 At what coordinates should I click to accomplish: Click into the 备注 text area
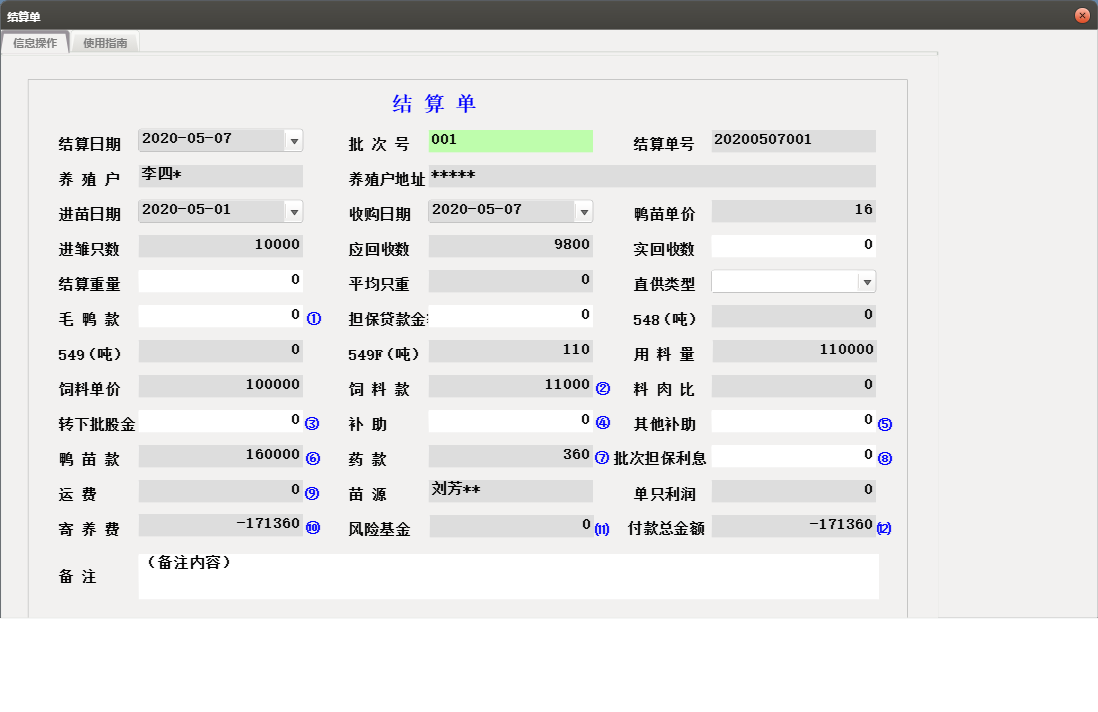point(508,577)
